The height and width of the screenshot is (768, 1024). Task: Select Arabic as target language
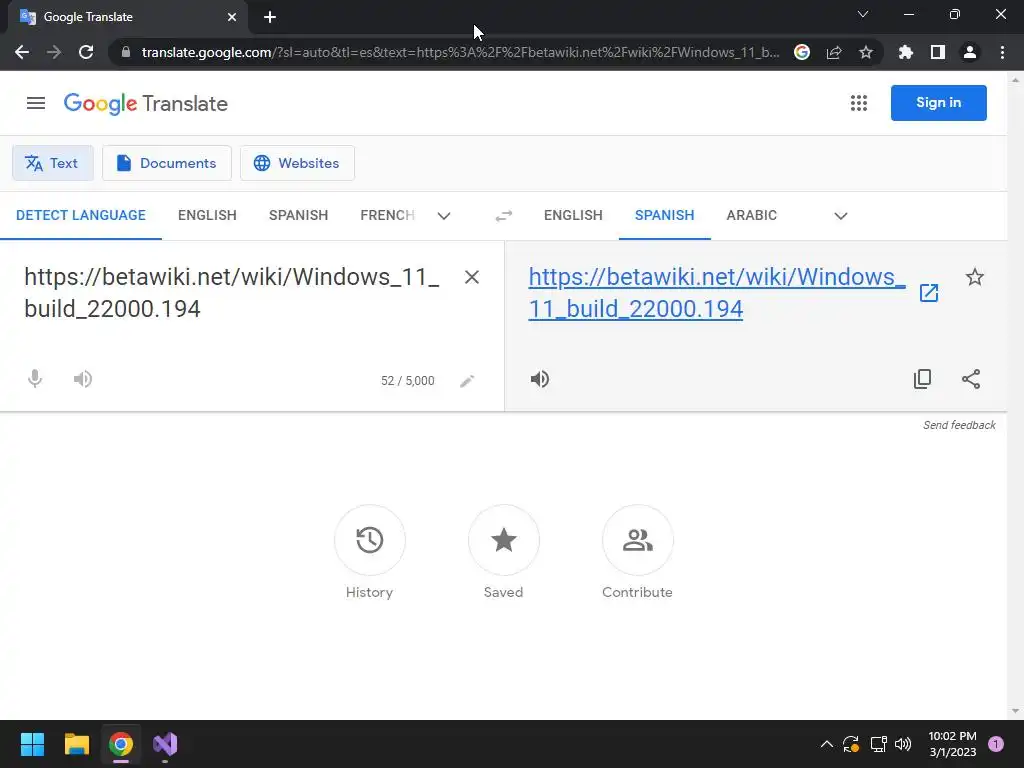752,216
